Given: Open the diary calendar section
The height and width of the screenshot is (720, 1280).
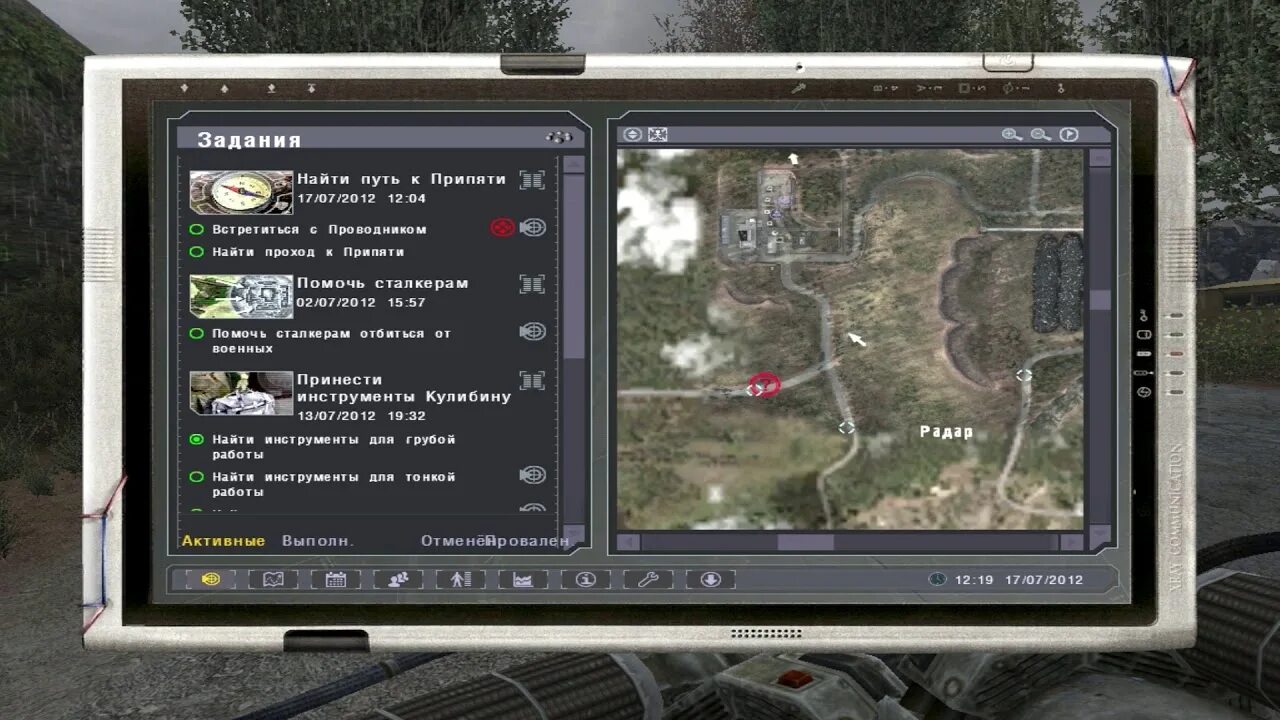Looking at the screenshot, I should pos(336,579).
